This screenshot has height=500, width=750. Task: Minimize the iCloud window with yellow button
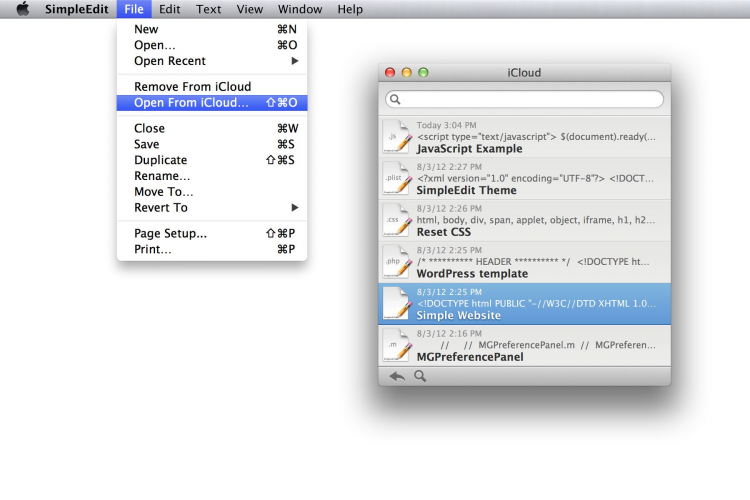407,72
